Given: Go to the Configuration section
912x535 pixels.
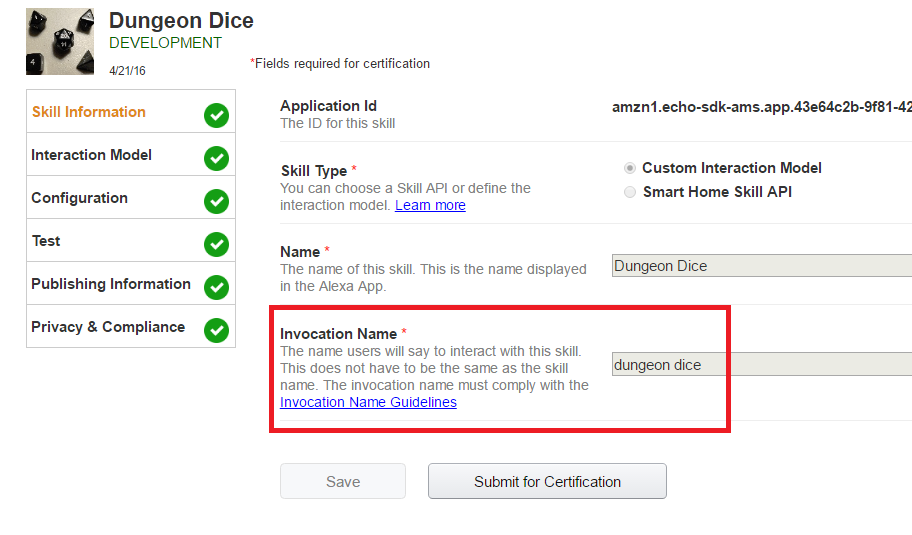Looking at the screenshot, I should [x=80, y=198].
